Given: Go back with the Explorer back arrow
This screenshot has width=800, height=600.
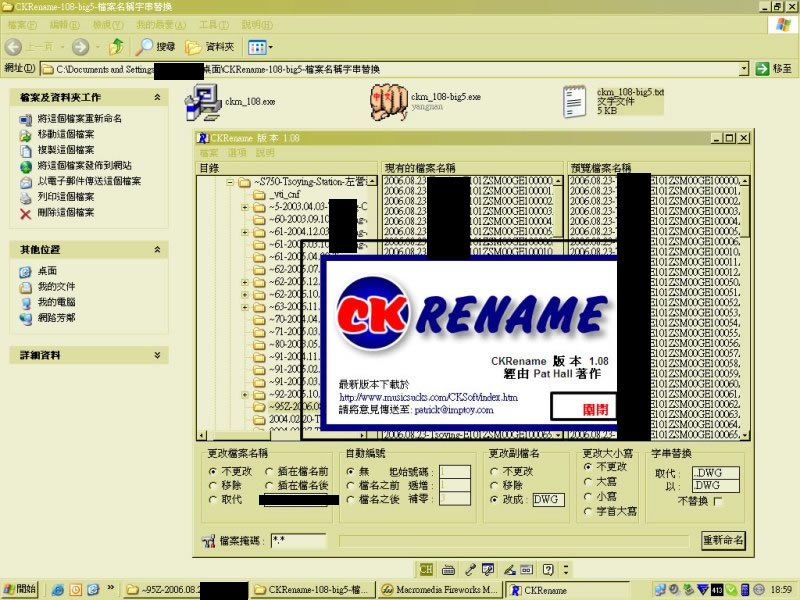Looking at the screenshot, I should pyautogui.click(x=14, y=47).
